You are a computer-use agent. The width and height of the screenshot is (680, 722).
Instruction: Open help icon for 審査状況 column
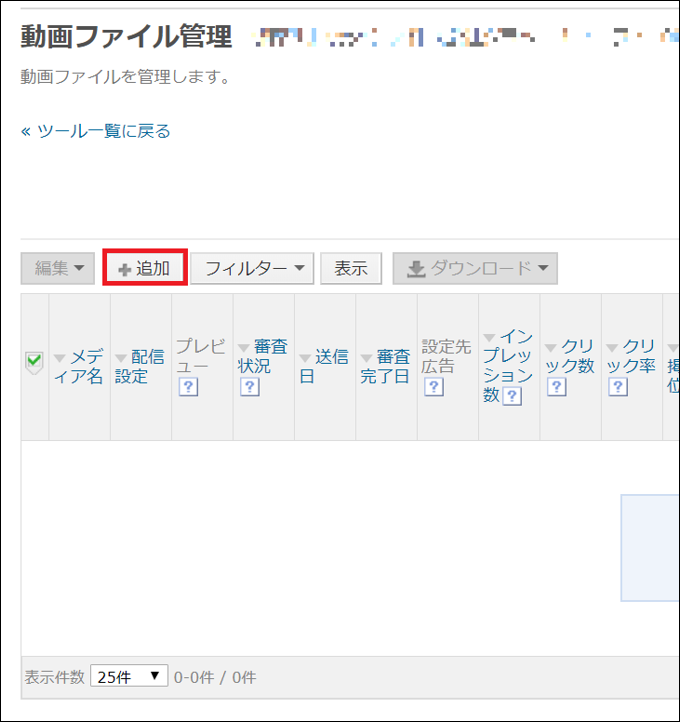pyautogui.click(x=250, y=387)
